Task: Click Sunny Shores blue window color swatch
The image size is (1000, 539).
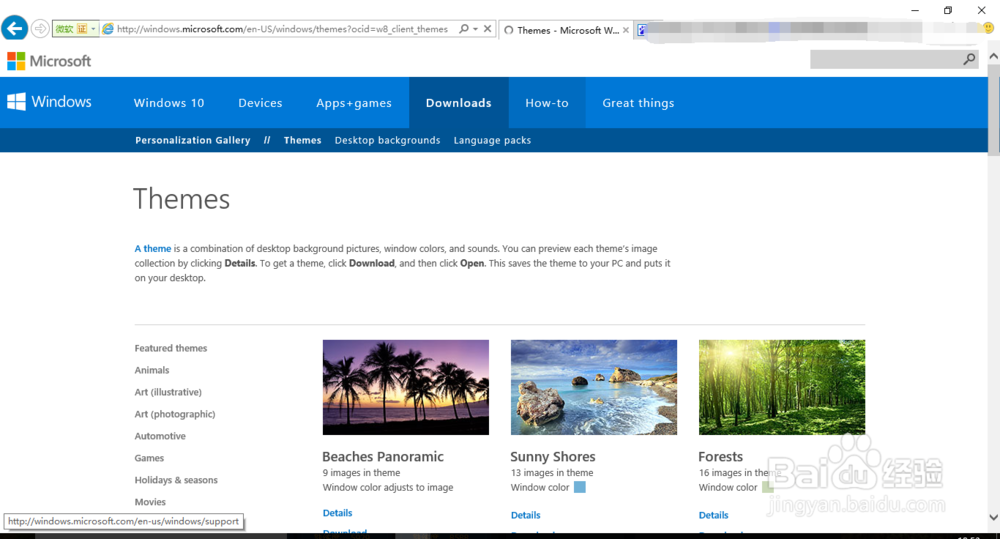Action: (580, 487)
